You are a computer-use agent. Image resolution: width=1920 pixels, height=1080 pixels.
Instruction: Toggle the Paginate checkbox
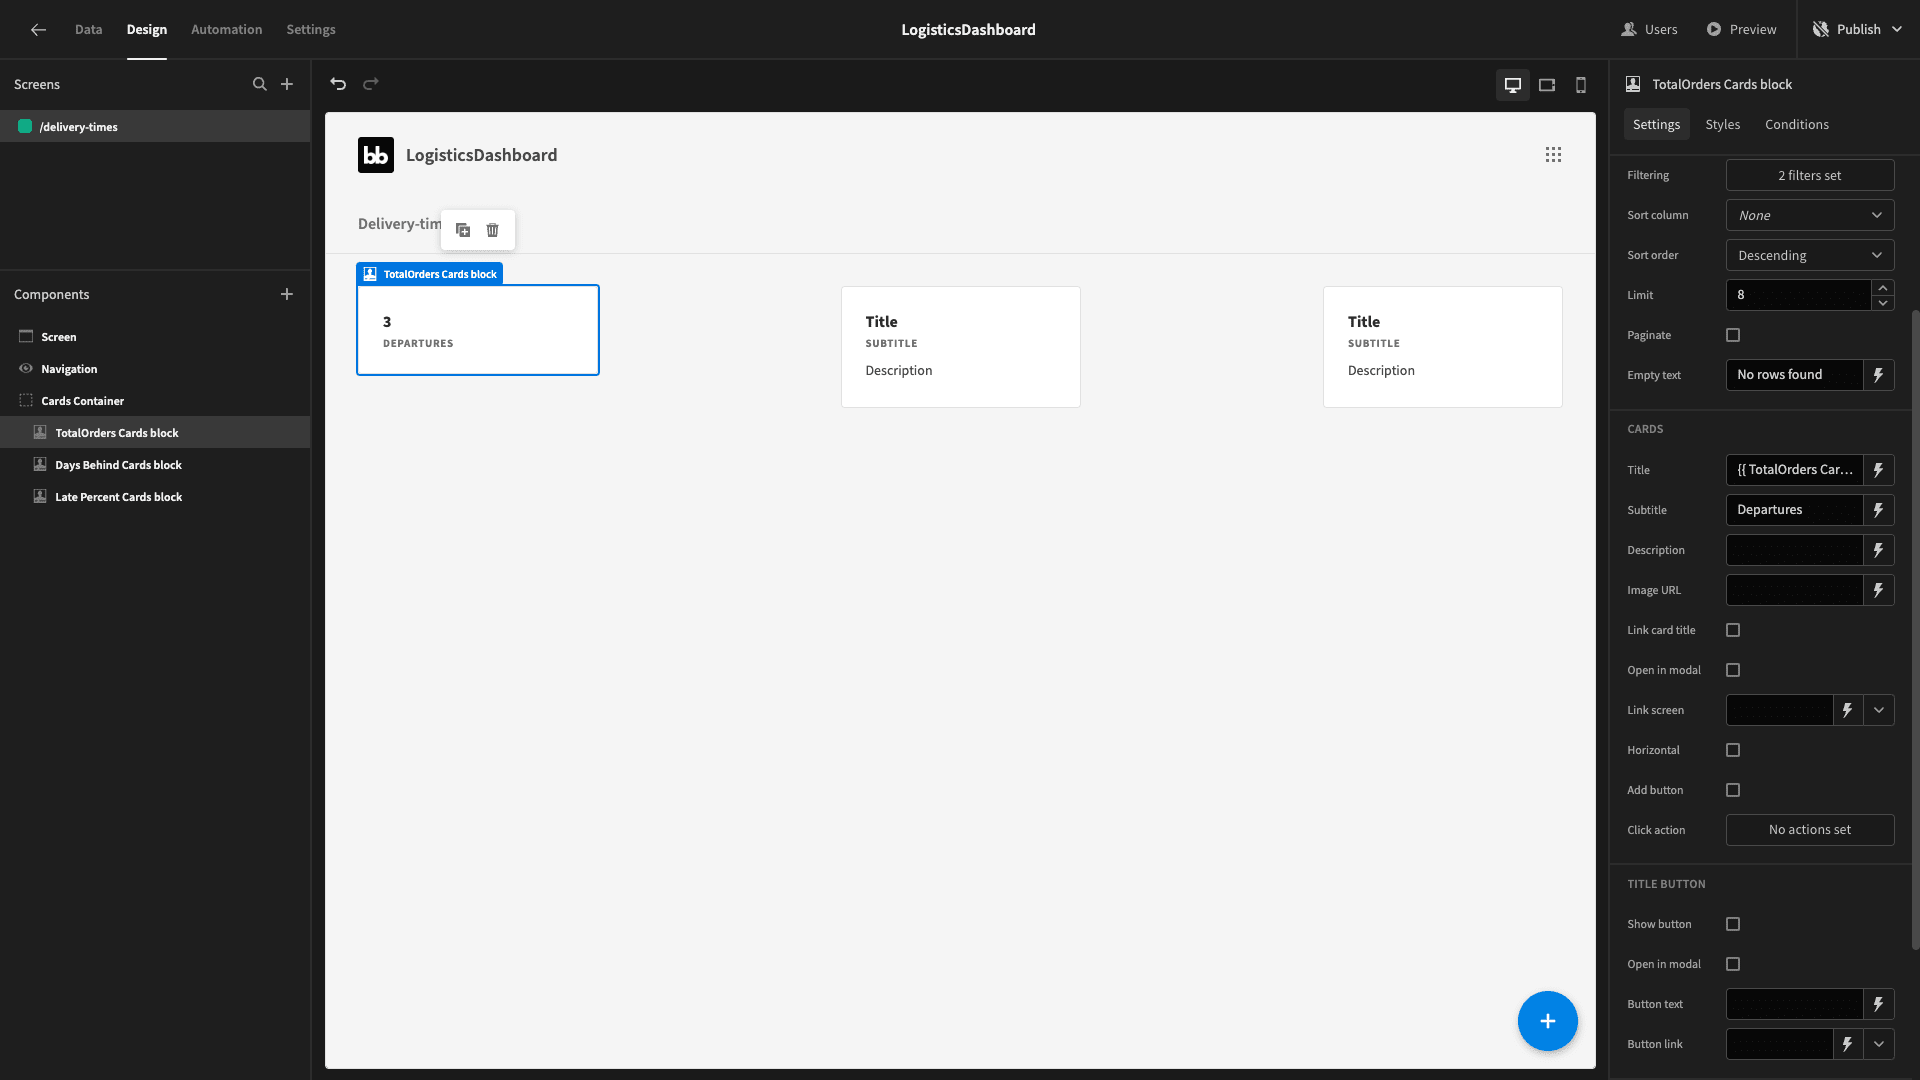(1733, 335)
